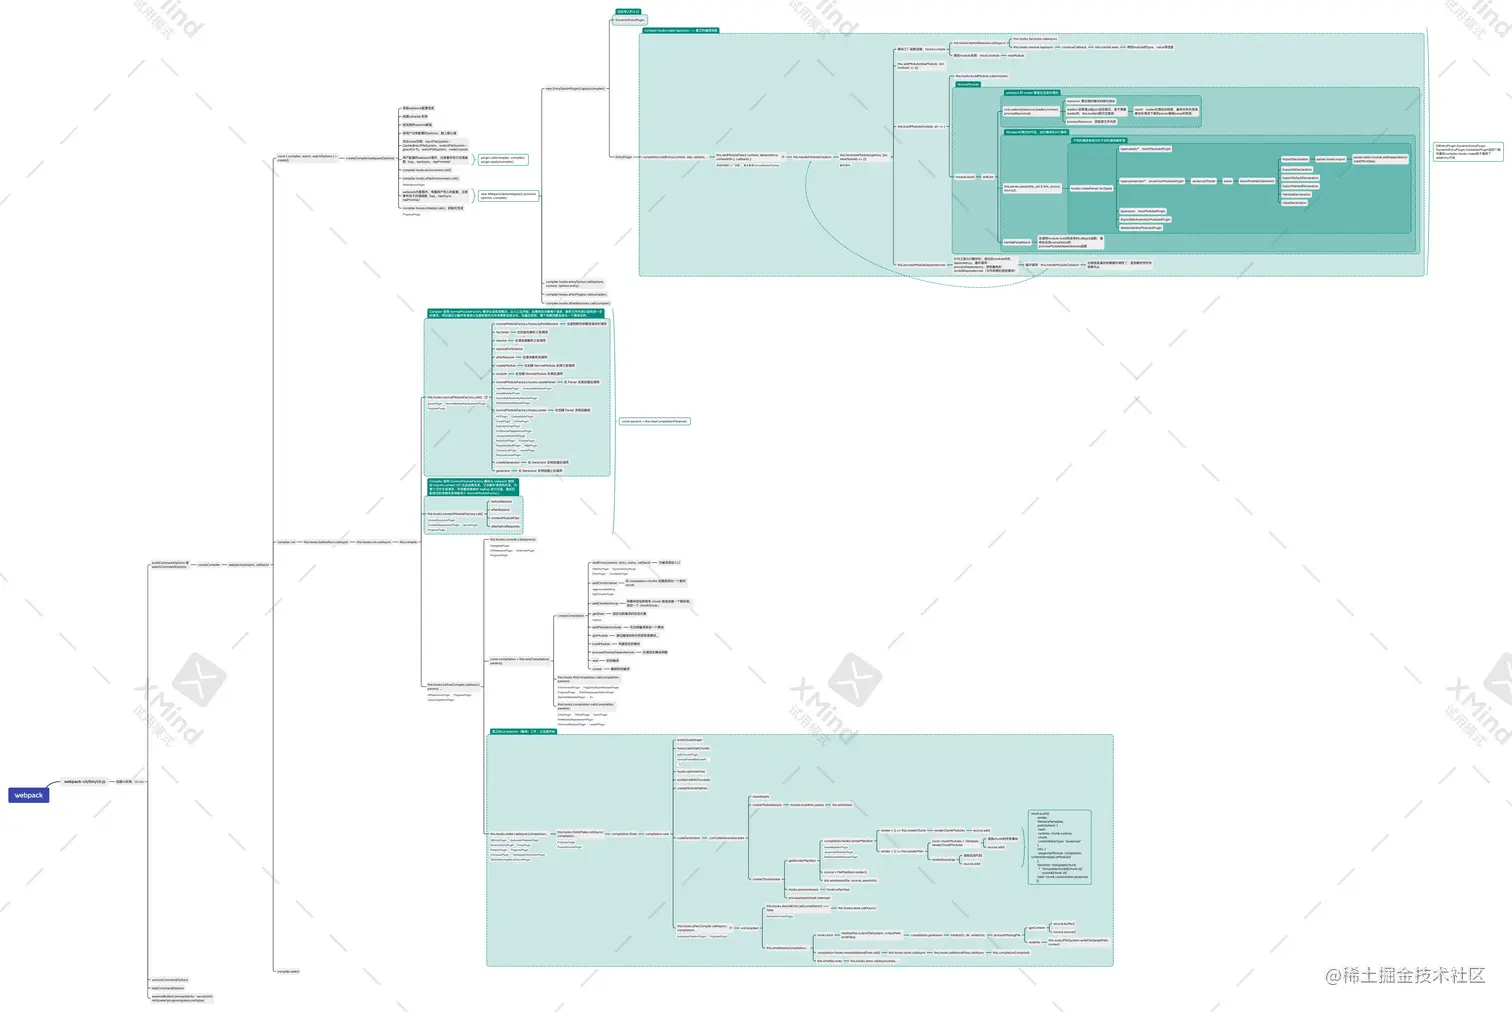Click the this.hooks.contextModuleFactory.call node
This screenshot has height=1012, width=1512.
456,513
